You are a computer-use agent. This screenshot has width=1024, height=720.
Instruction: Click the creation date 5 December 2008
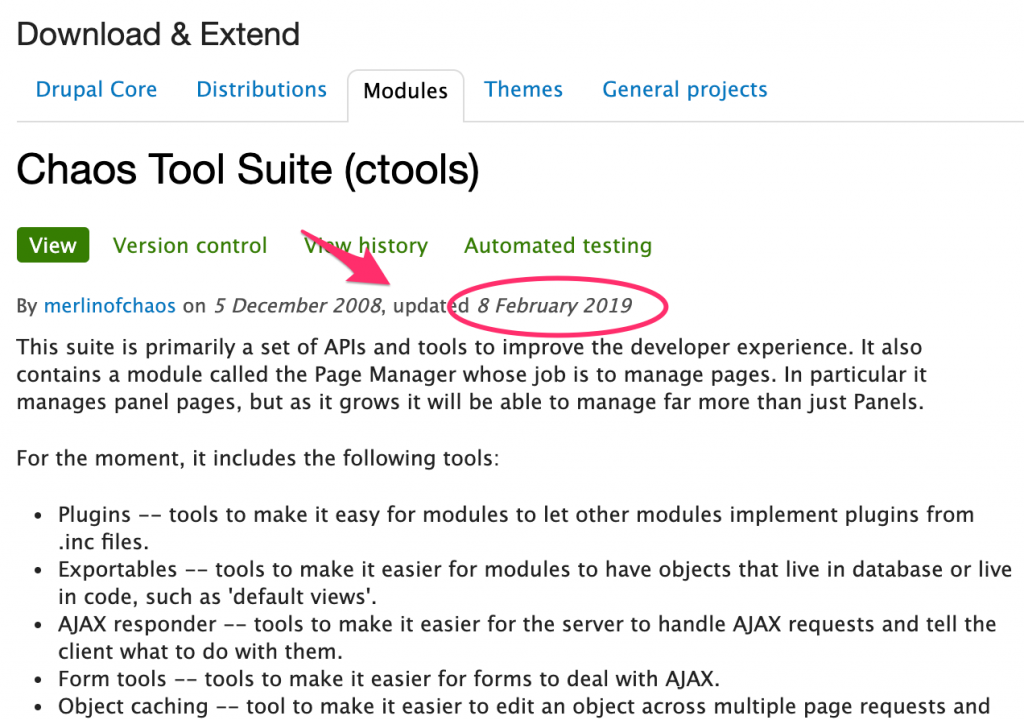298,306
